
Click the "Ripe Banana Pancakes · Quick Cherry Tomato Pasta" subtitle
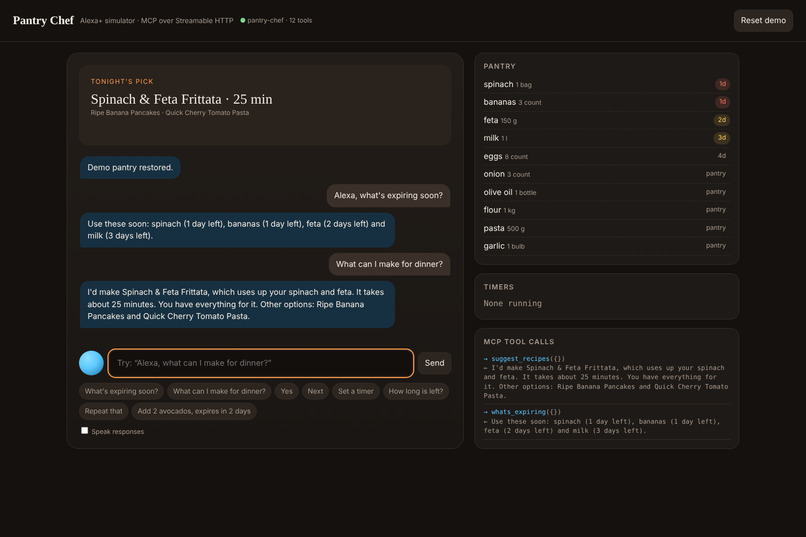pyautogui.click(x=170, y=113)
